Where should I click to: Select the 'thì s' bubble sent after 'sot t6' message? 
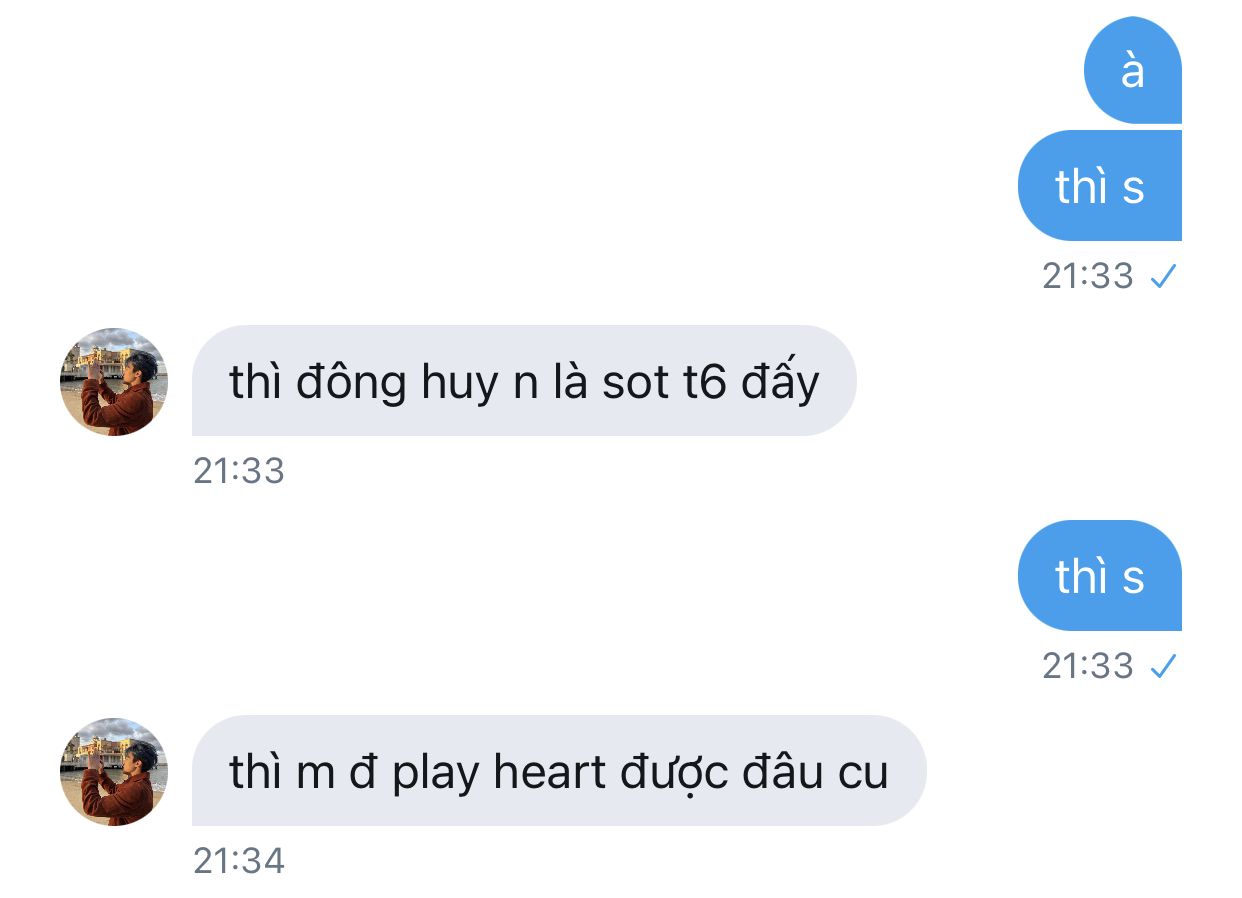1100,576
